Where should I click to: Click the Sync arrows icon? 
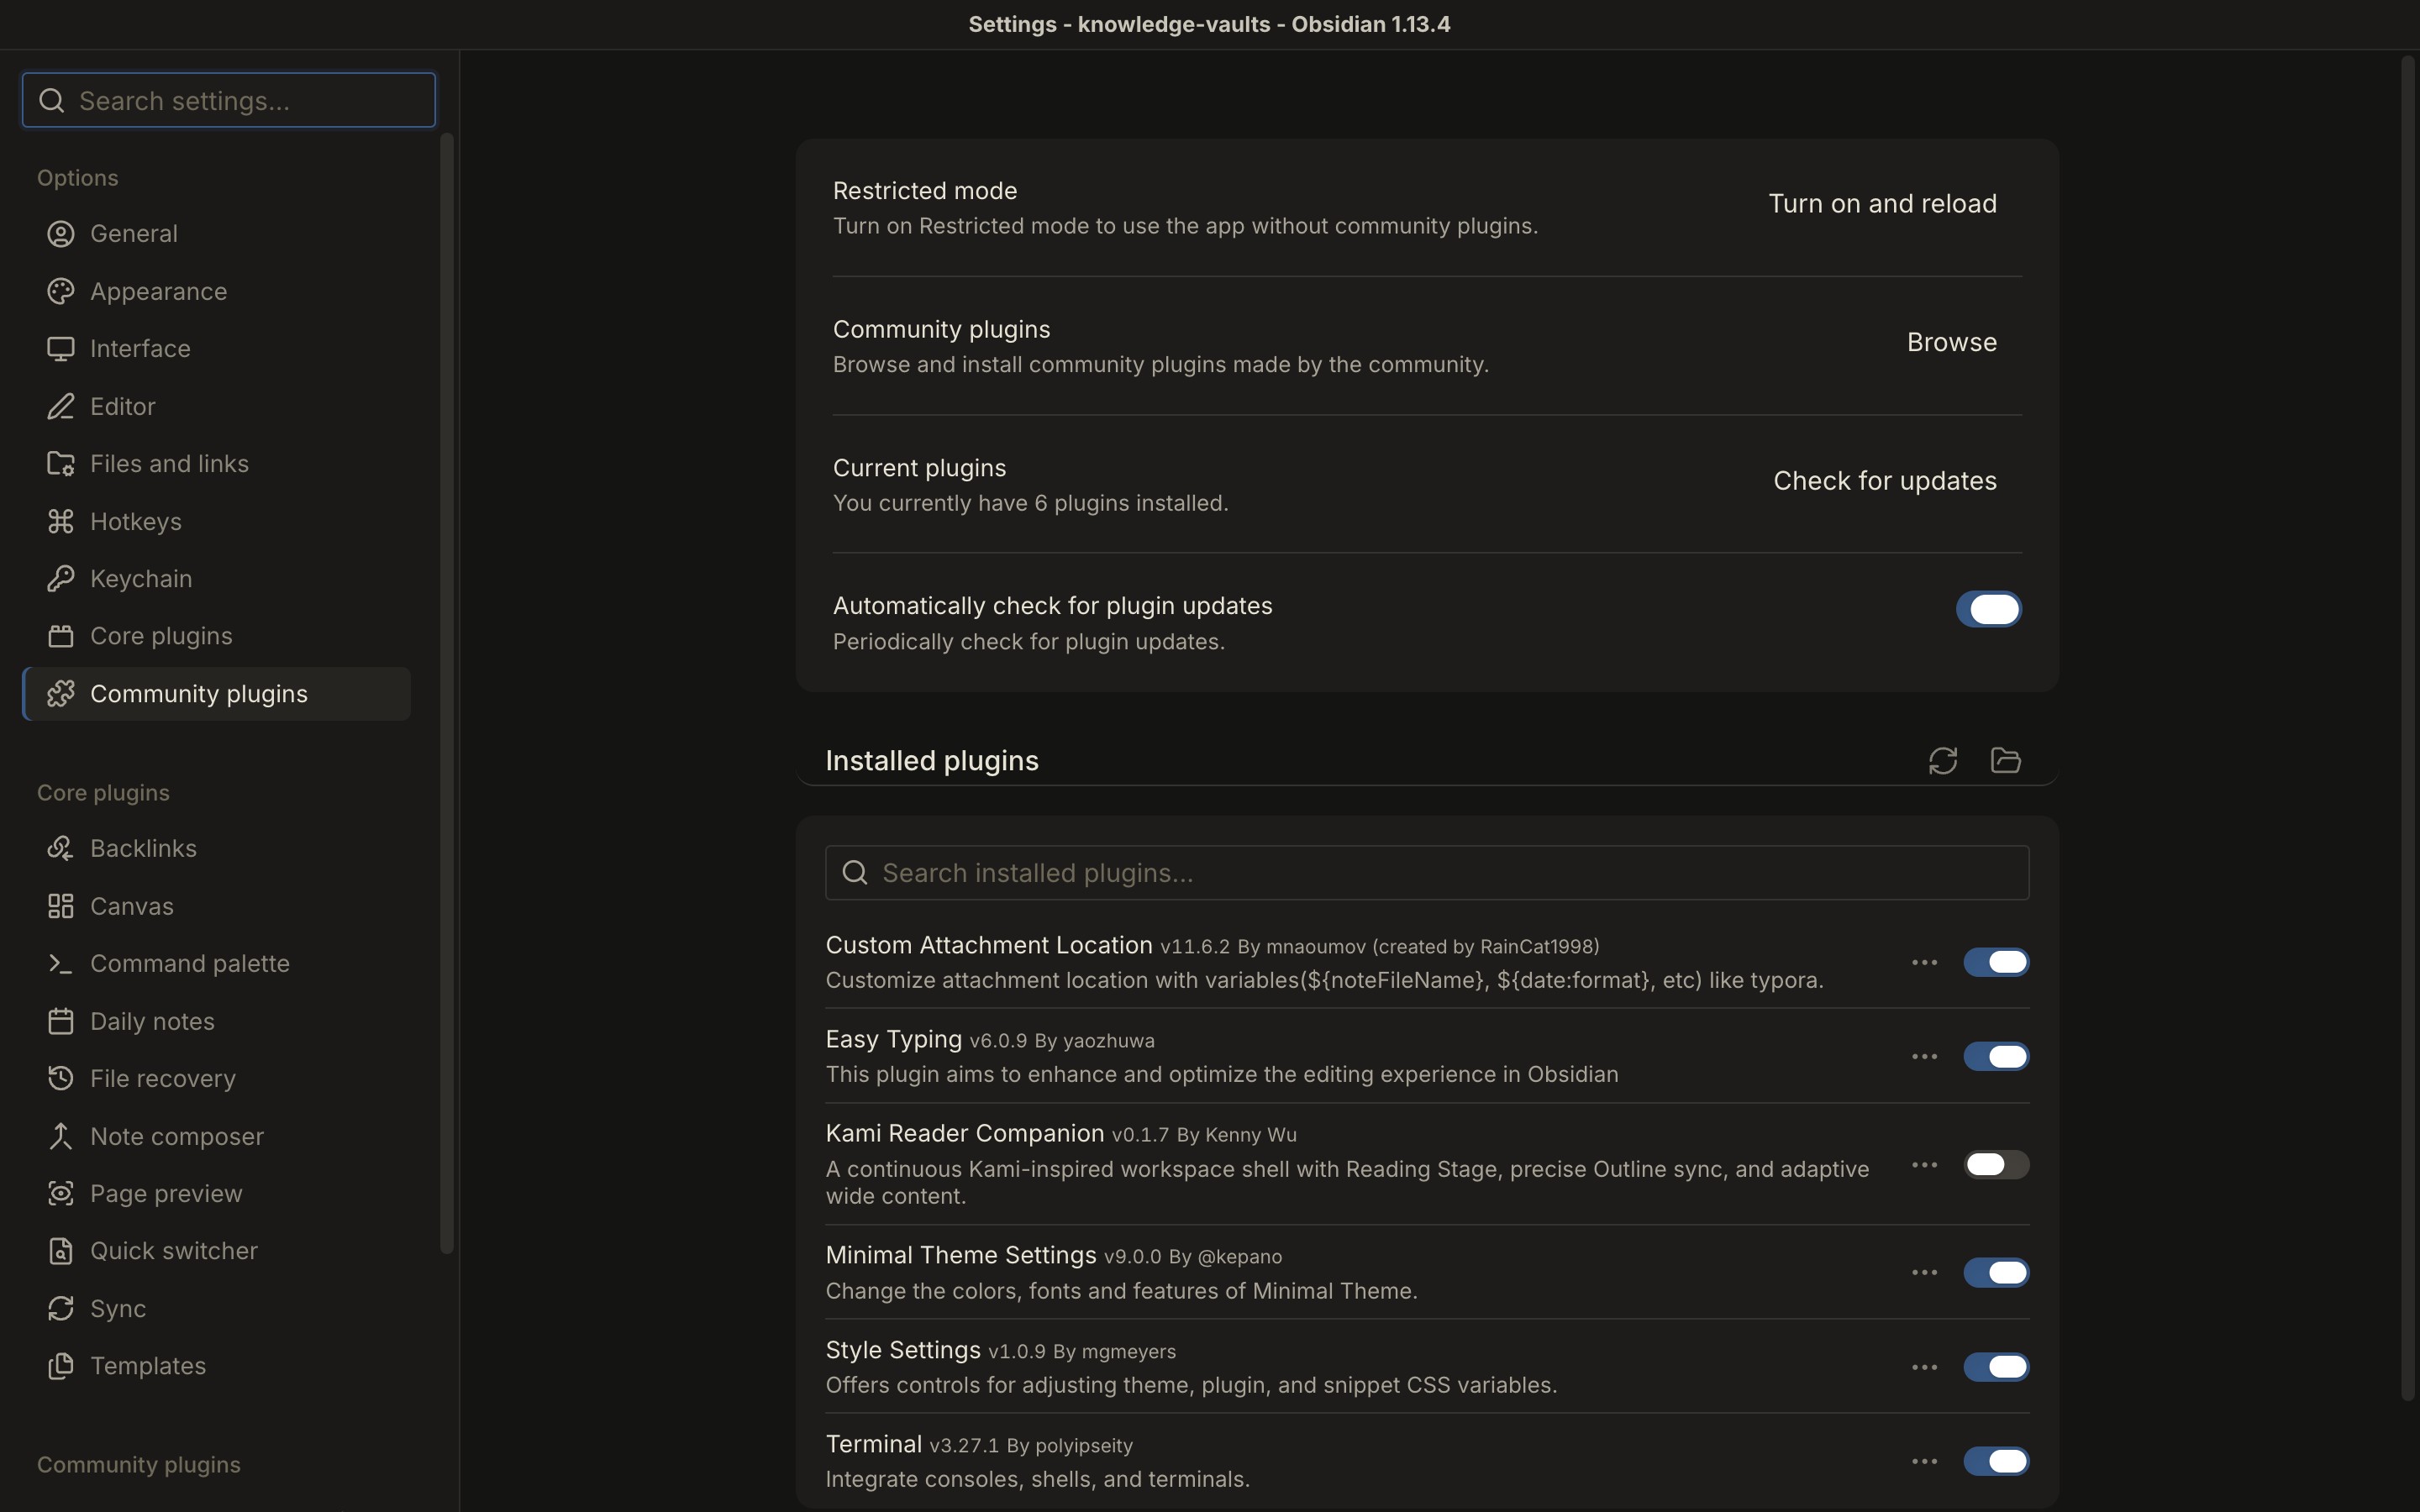[x=61, y=1309]
